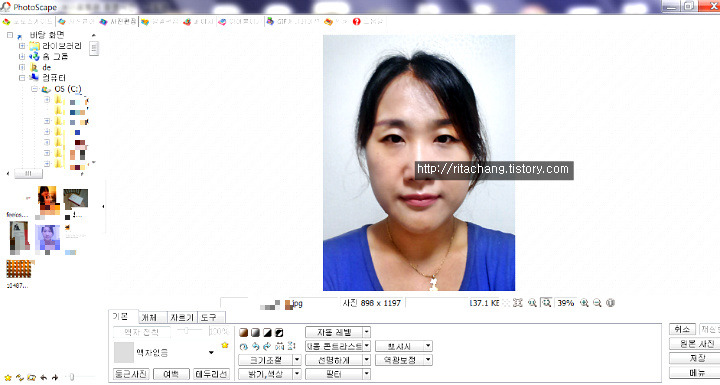
Task: Adjust the frame size slider
Action: pos(189,331)
